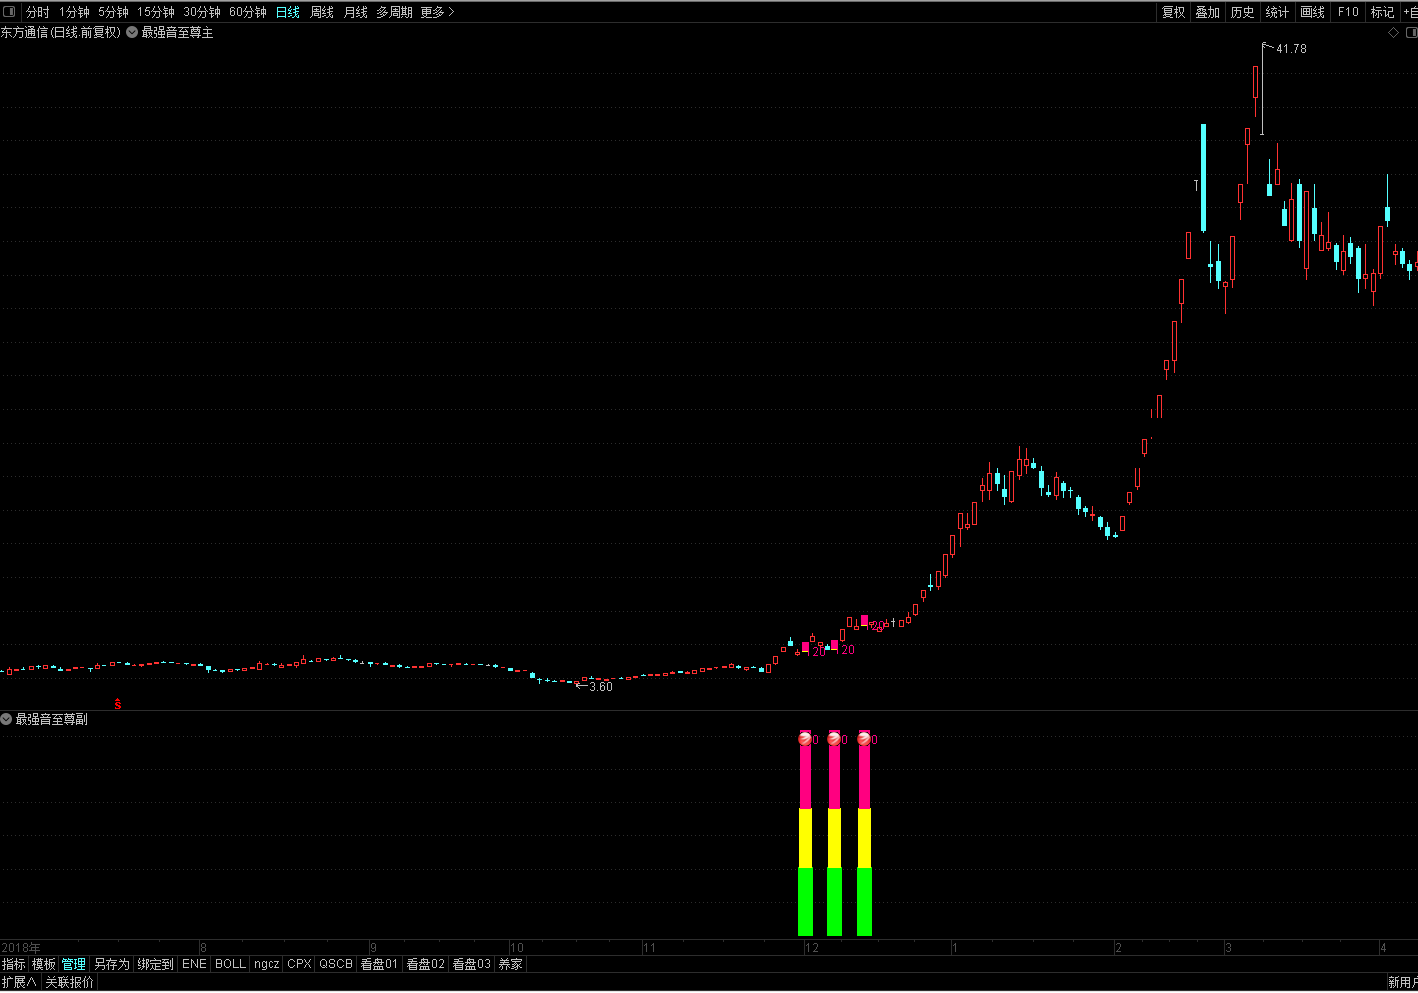This screenshot has width=1418, height=993.
Task: Click 另存为 save-as button
Action: pyautogui.click(x=112, y=964)
